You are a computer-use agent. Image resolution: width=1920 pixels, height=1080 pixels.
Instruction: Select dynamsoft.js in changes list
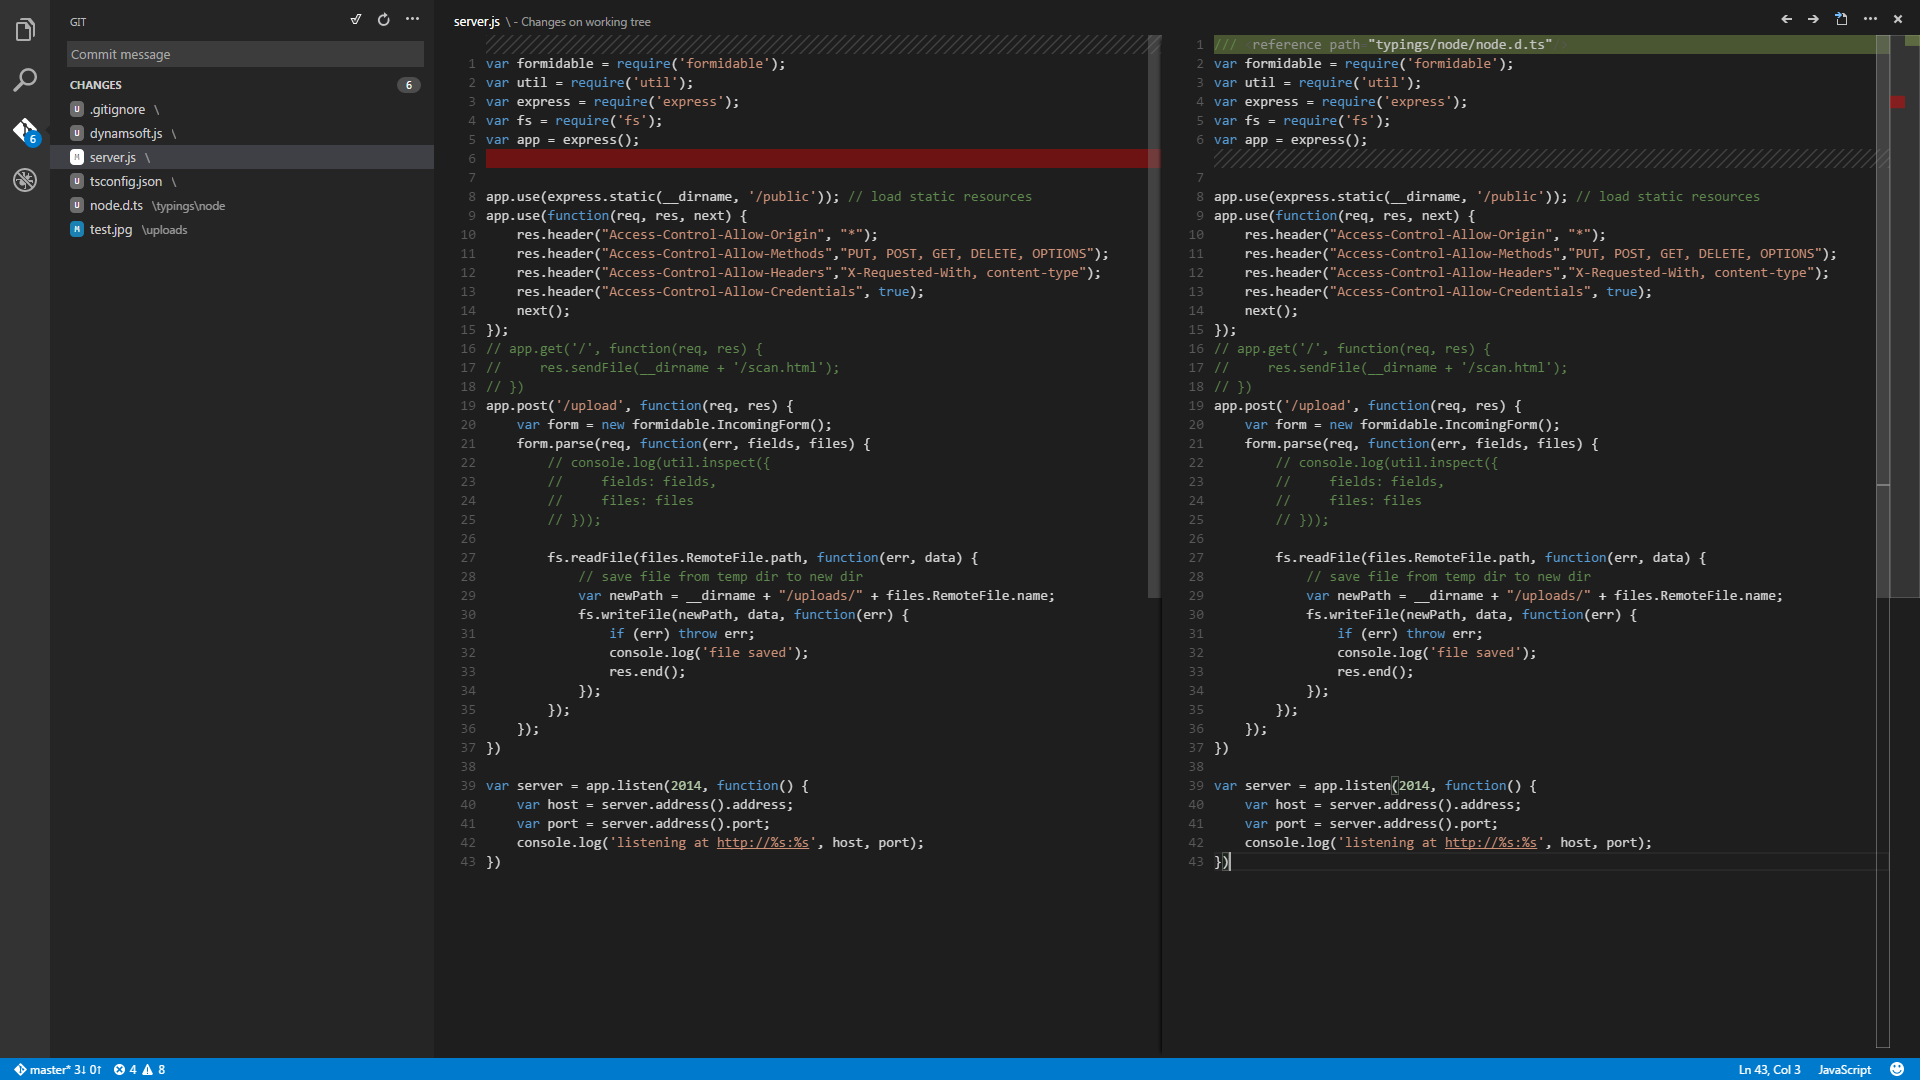[125, 134]
